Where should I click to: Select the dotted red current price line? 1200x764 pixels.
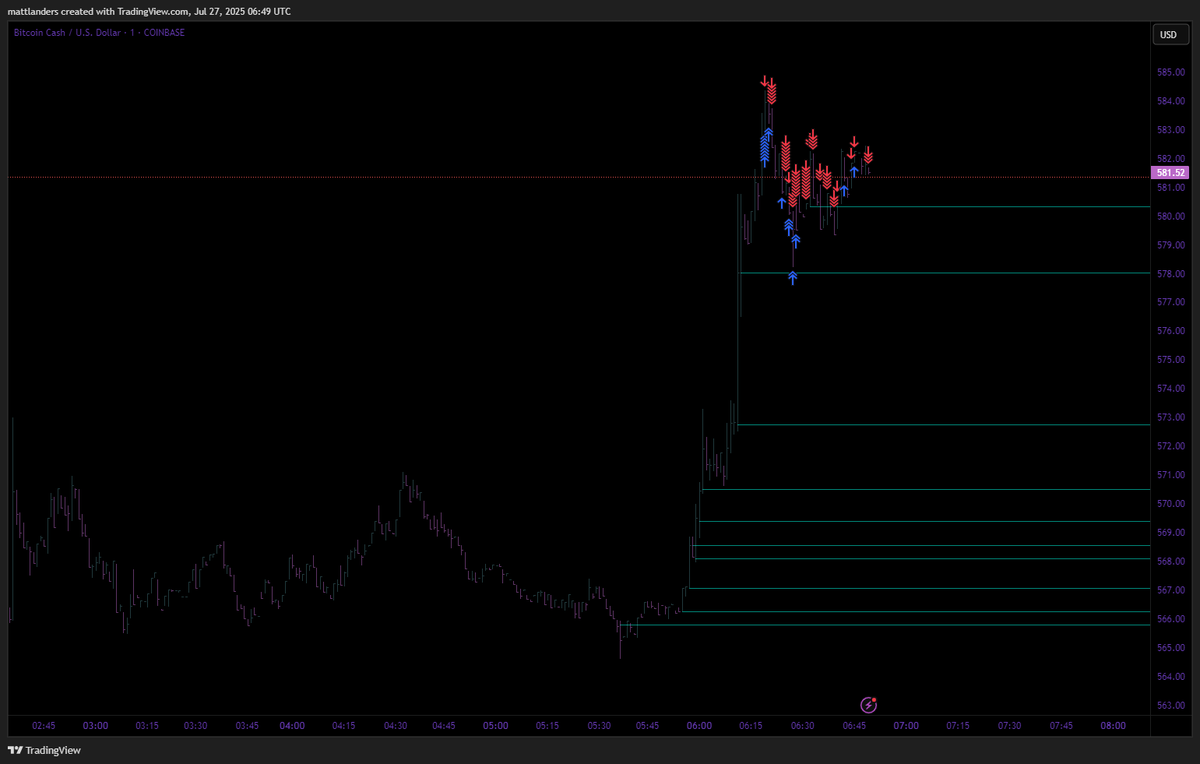tap(575, 177)
